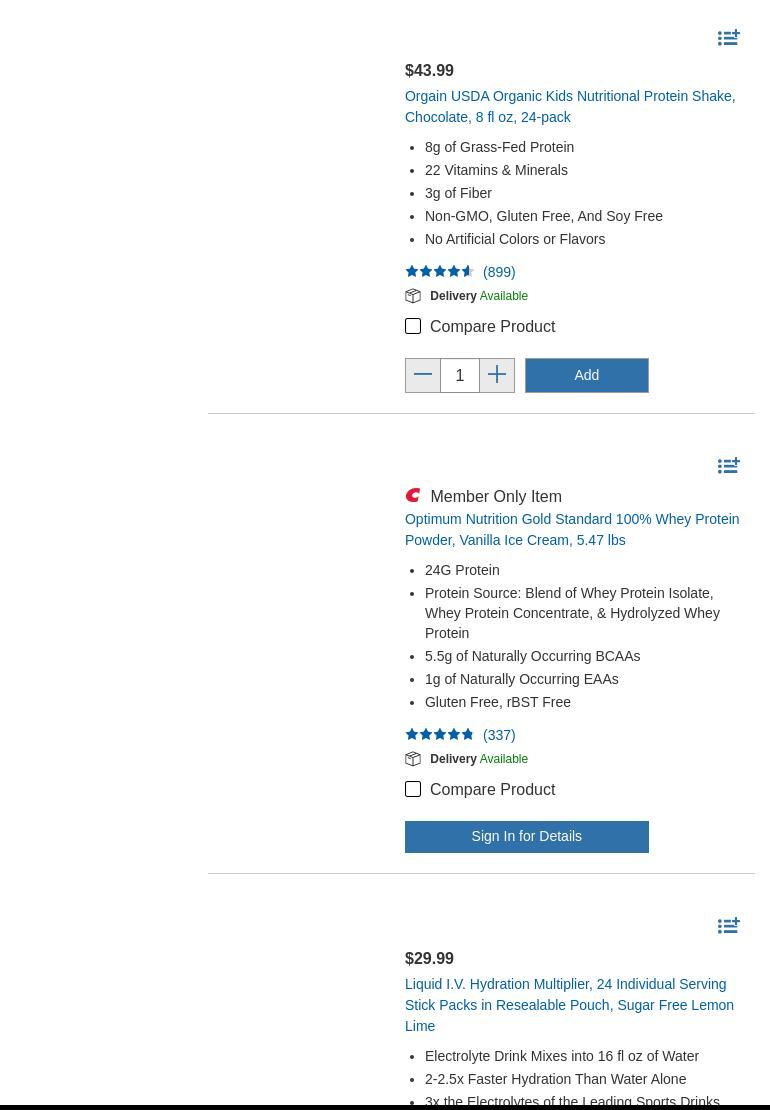Check Compare Product for Optimum Nutrition whey

click(x=413, y=789)
